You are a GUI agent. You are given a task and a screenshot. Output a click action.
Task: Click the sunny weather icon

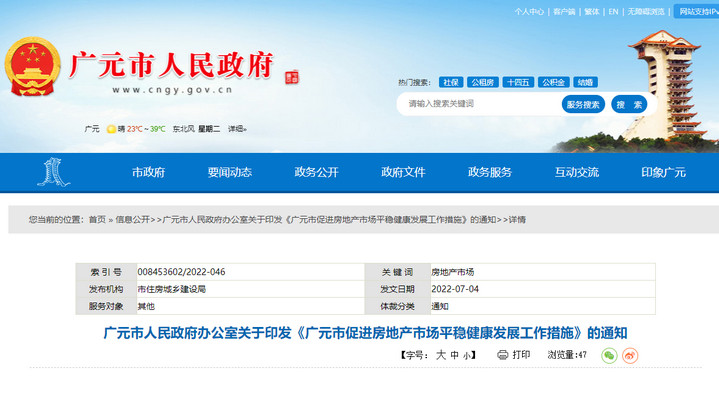111,129
